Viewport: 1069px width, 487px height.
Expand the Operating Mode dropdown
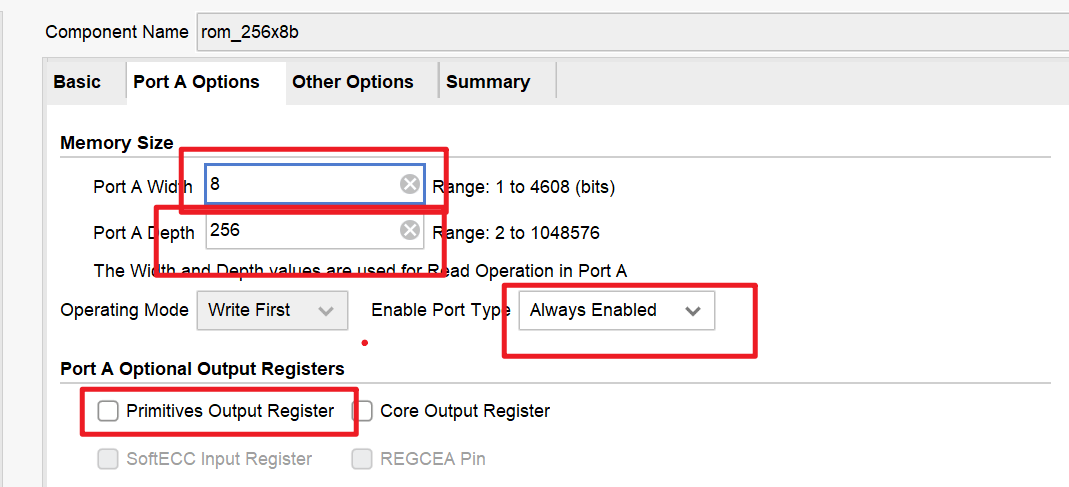tap(272, 310)
